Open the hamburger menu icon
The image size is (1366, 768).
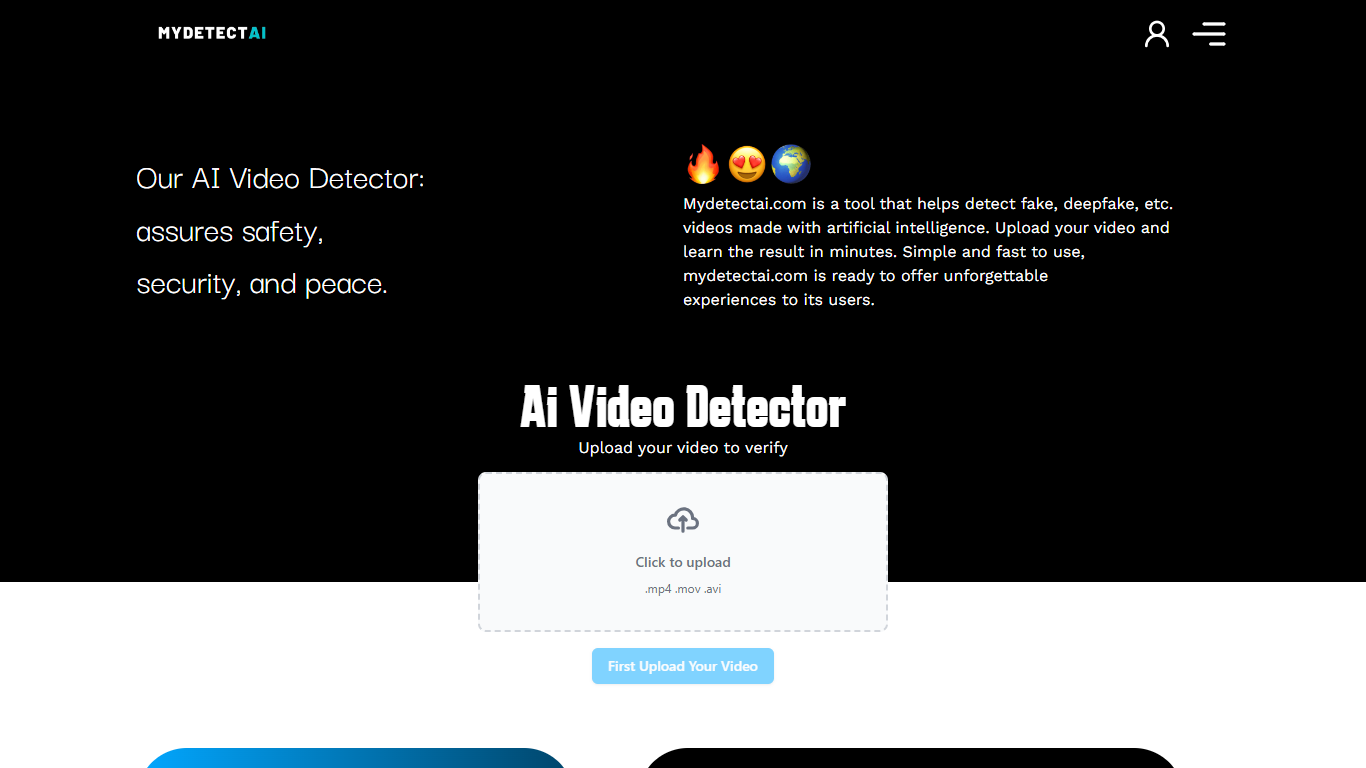[x=1209, y=34]
